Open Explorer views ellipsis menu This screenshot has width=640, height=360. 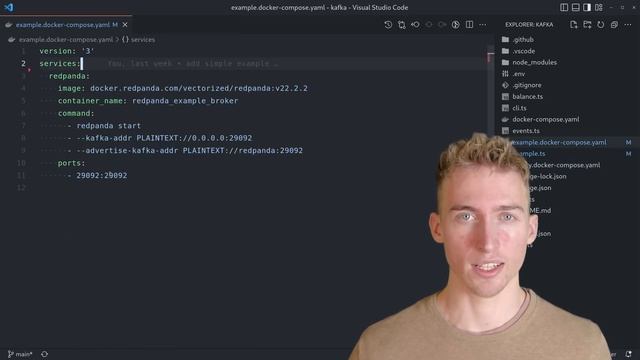(x=628, y=24)
